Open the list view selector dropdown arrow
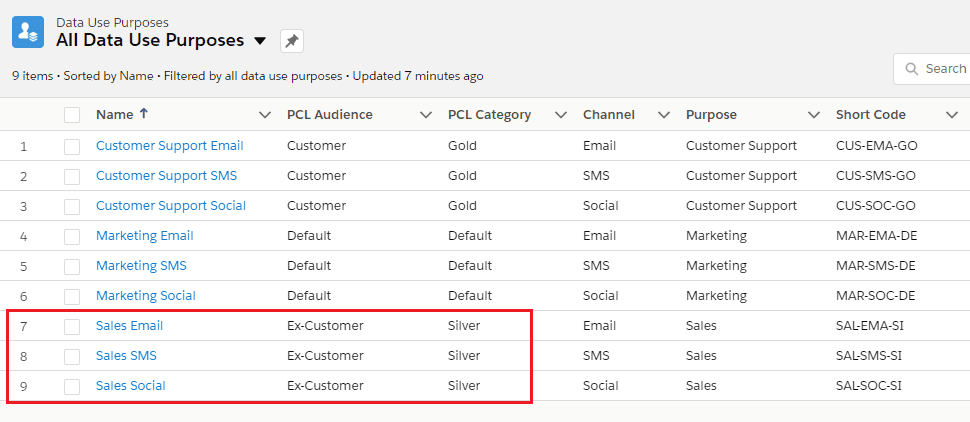The width and height of the screenshot is (970, 422). coord(260,41)
